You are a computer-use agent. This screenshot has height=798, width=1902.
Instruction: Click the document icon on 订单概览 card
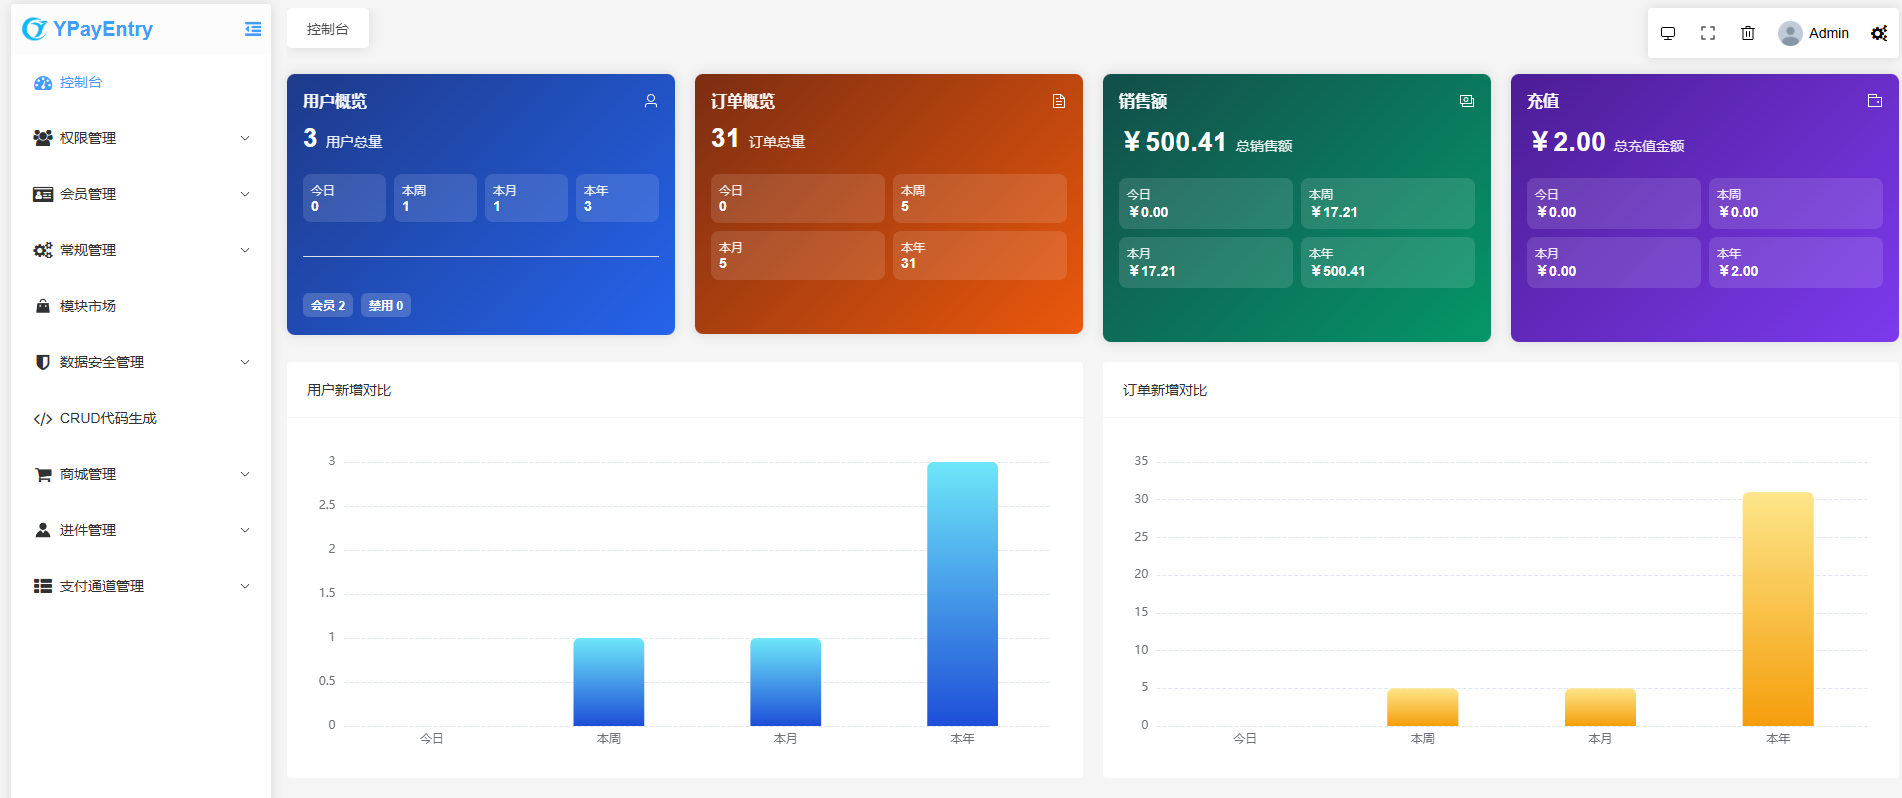pos(1059,101)
